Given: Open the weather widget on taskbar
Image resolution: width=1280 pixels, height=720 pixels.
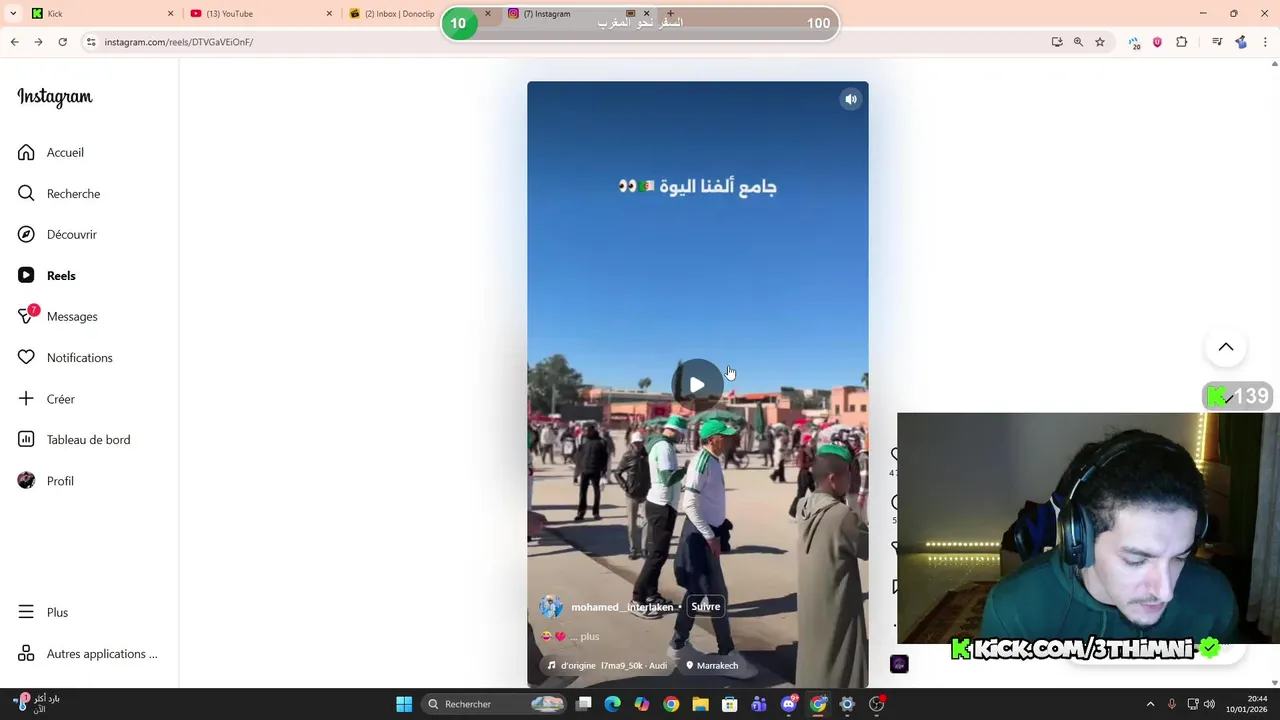Looking at the screenshot, I should click(x=36, y=704).
